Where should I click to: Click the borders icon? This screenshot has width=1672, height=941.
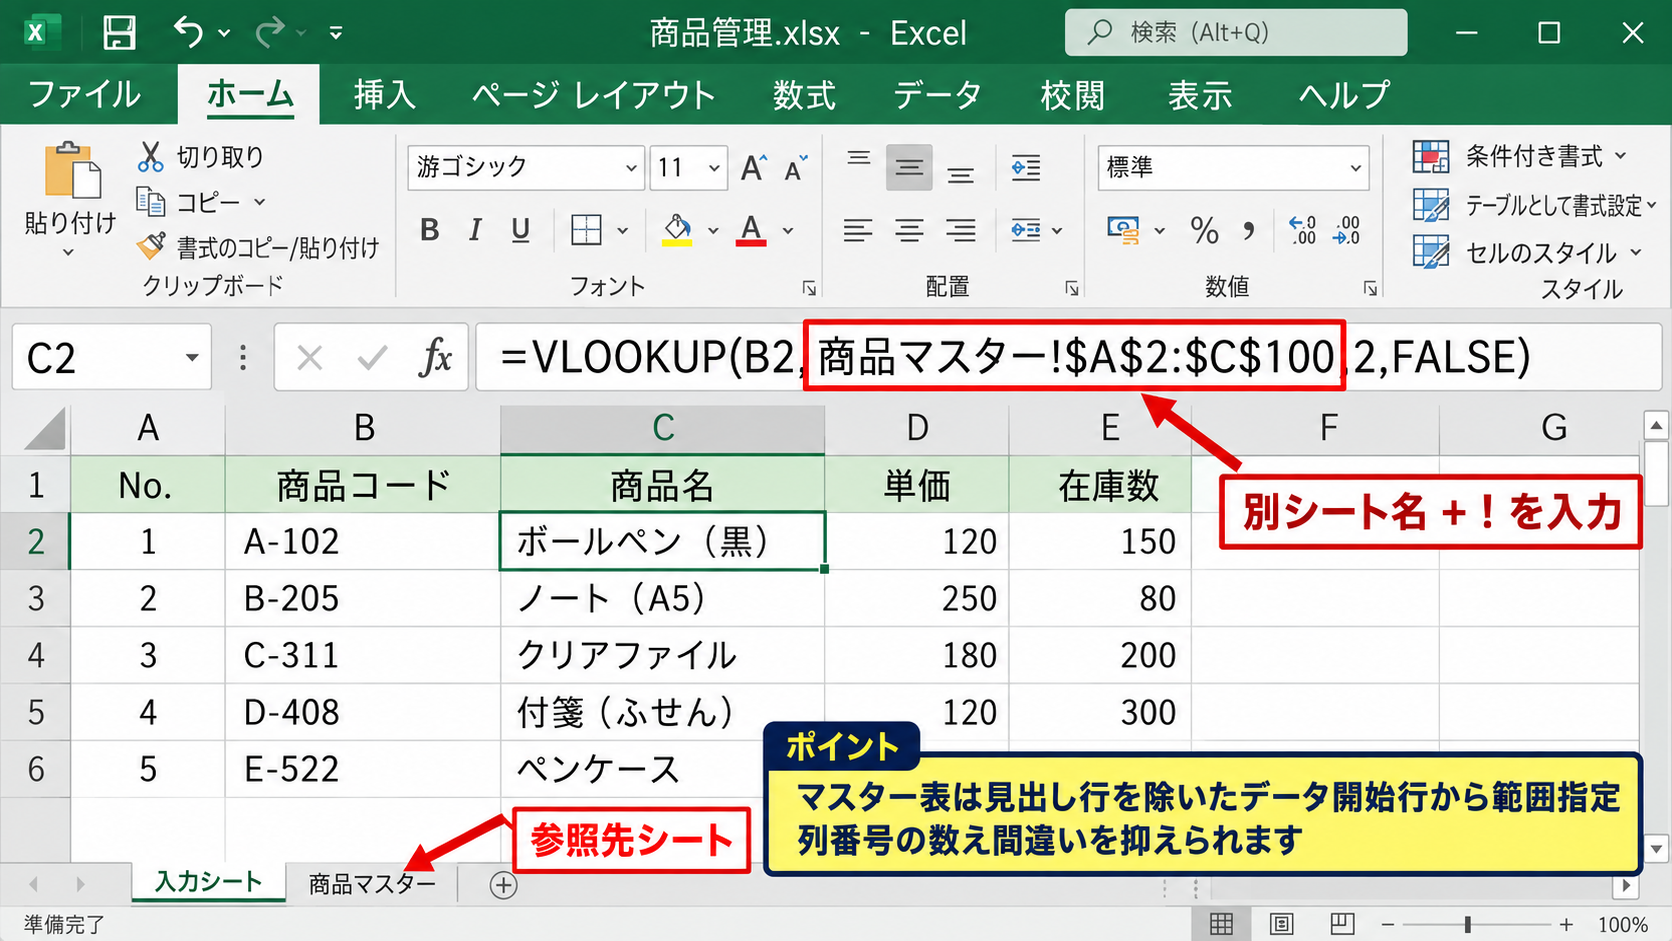tap(586, 230)
